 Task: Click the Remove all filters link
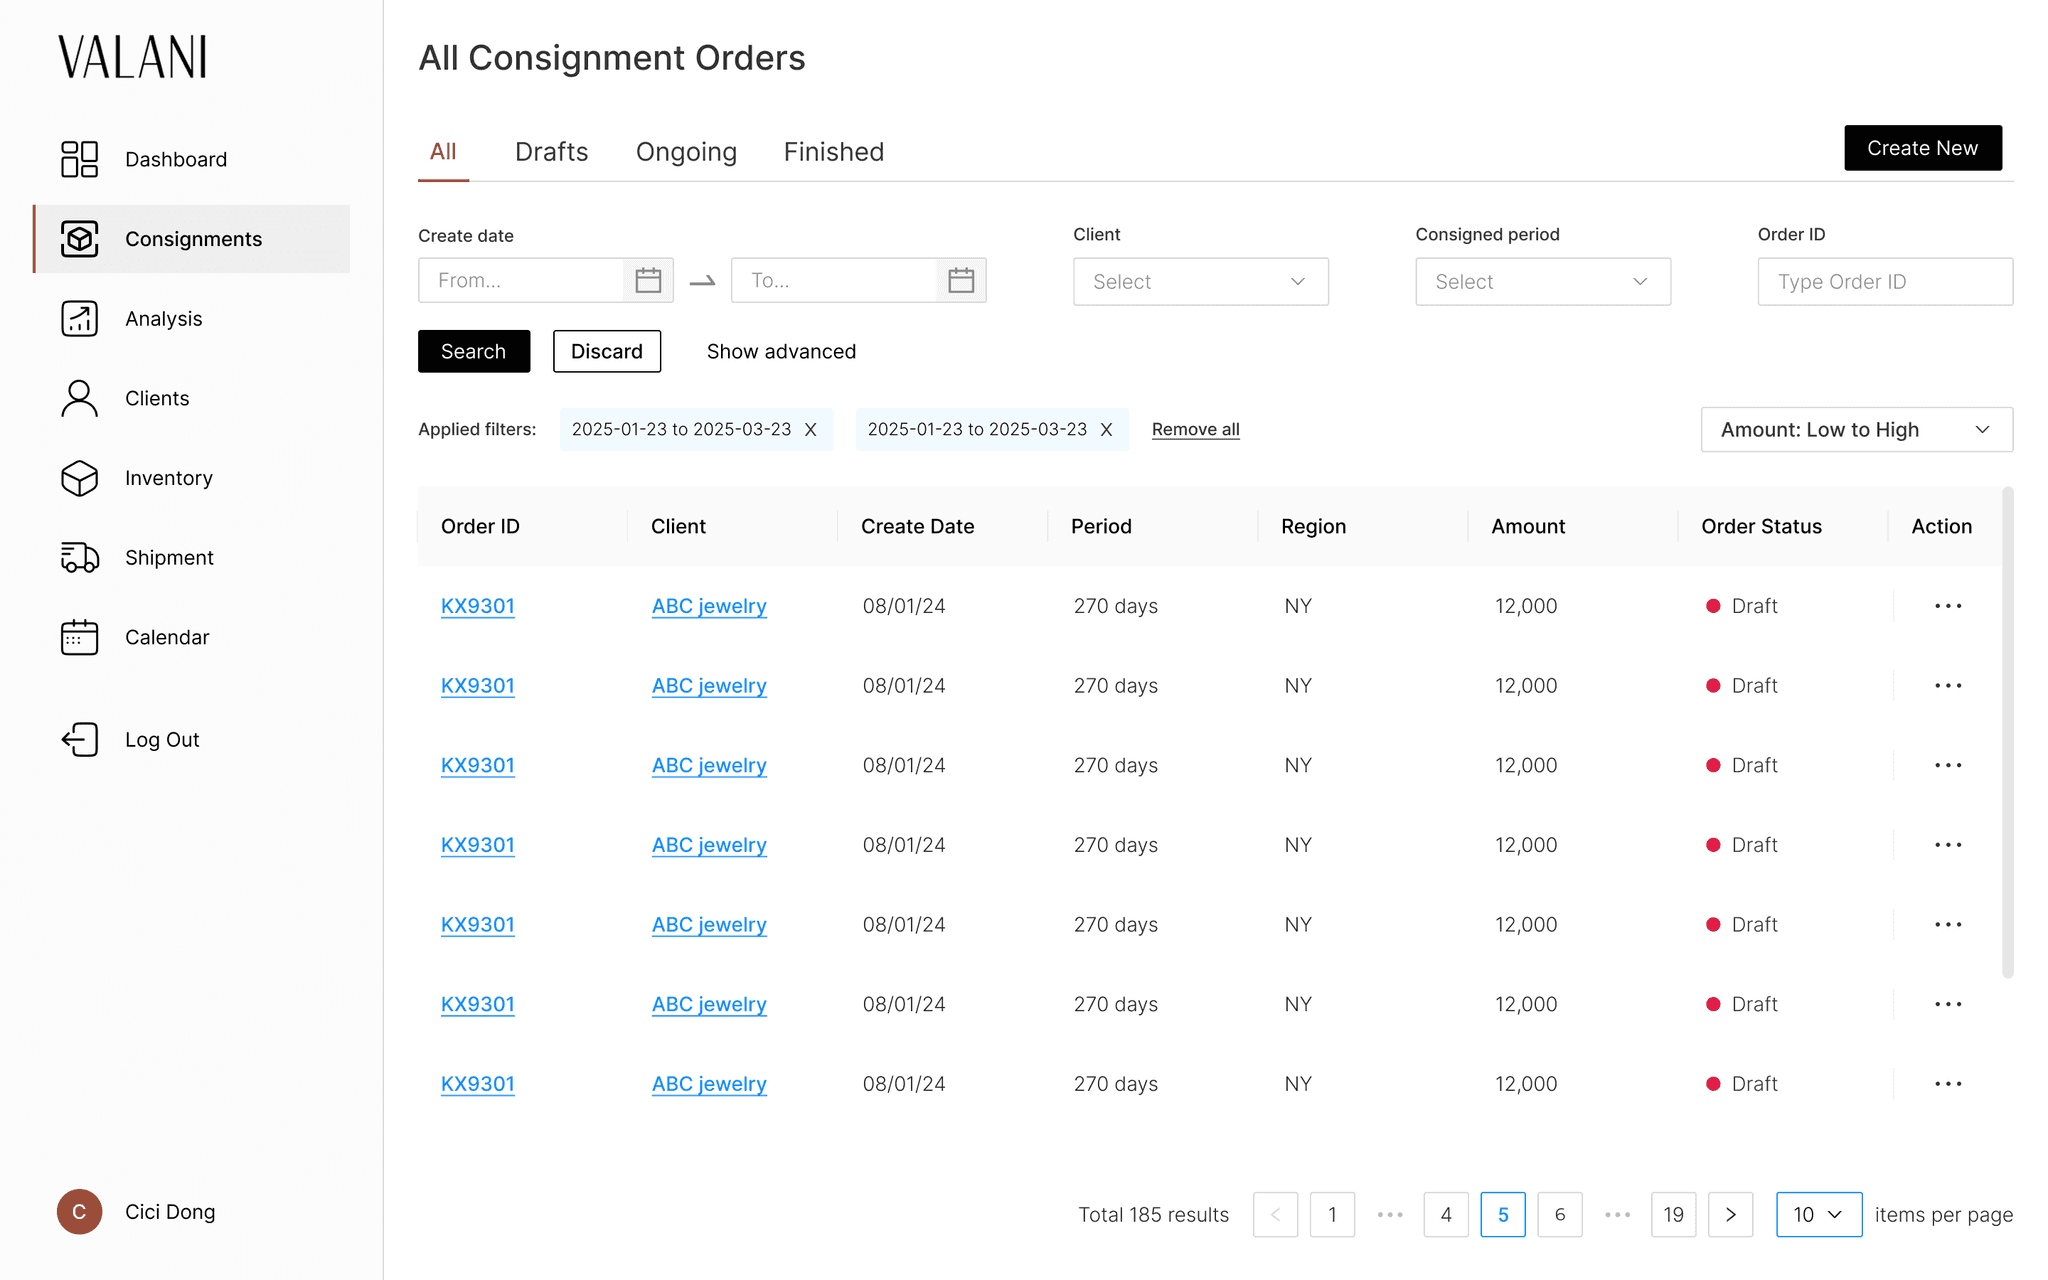(x=1195, y=430)
